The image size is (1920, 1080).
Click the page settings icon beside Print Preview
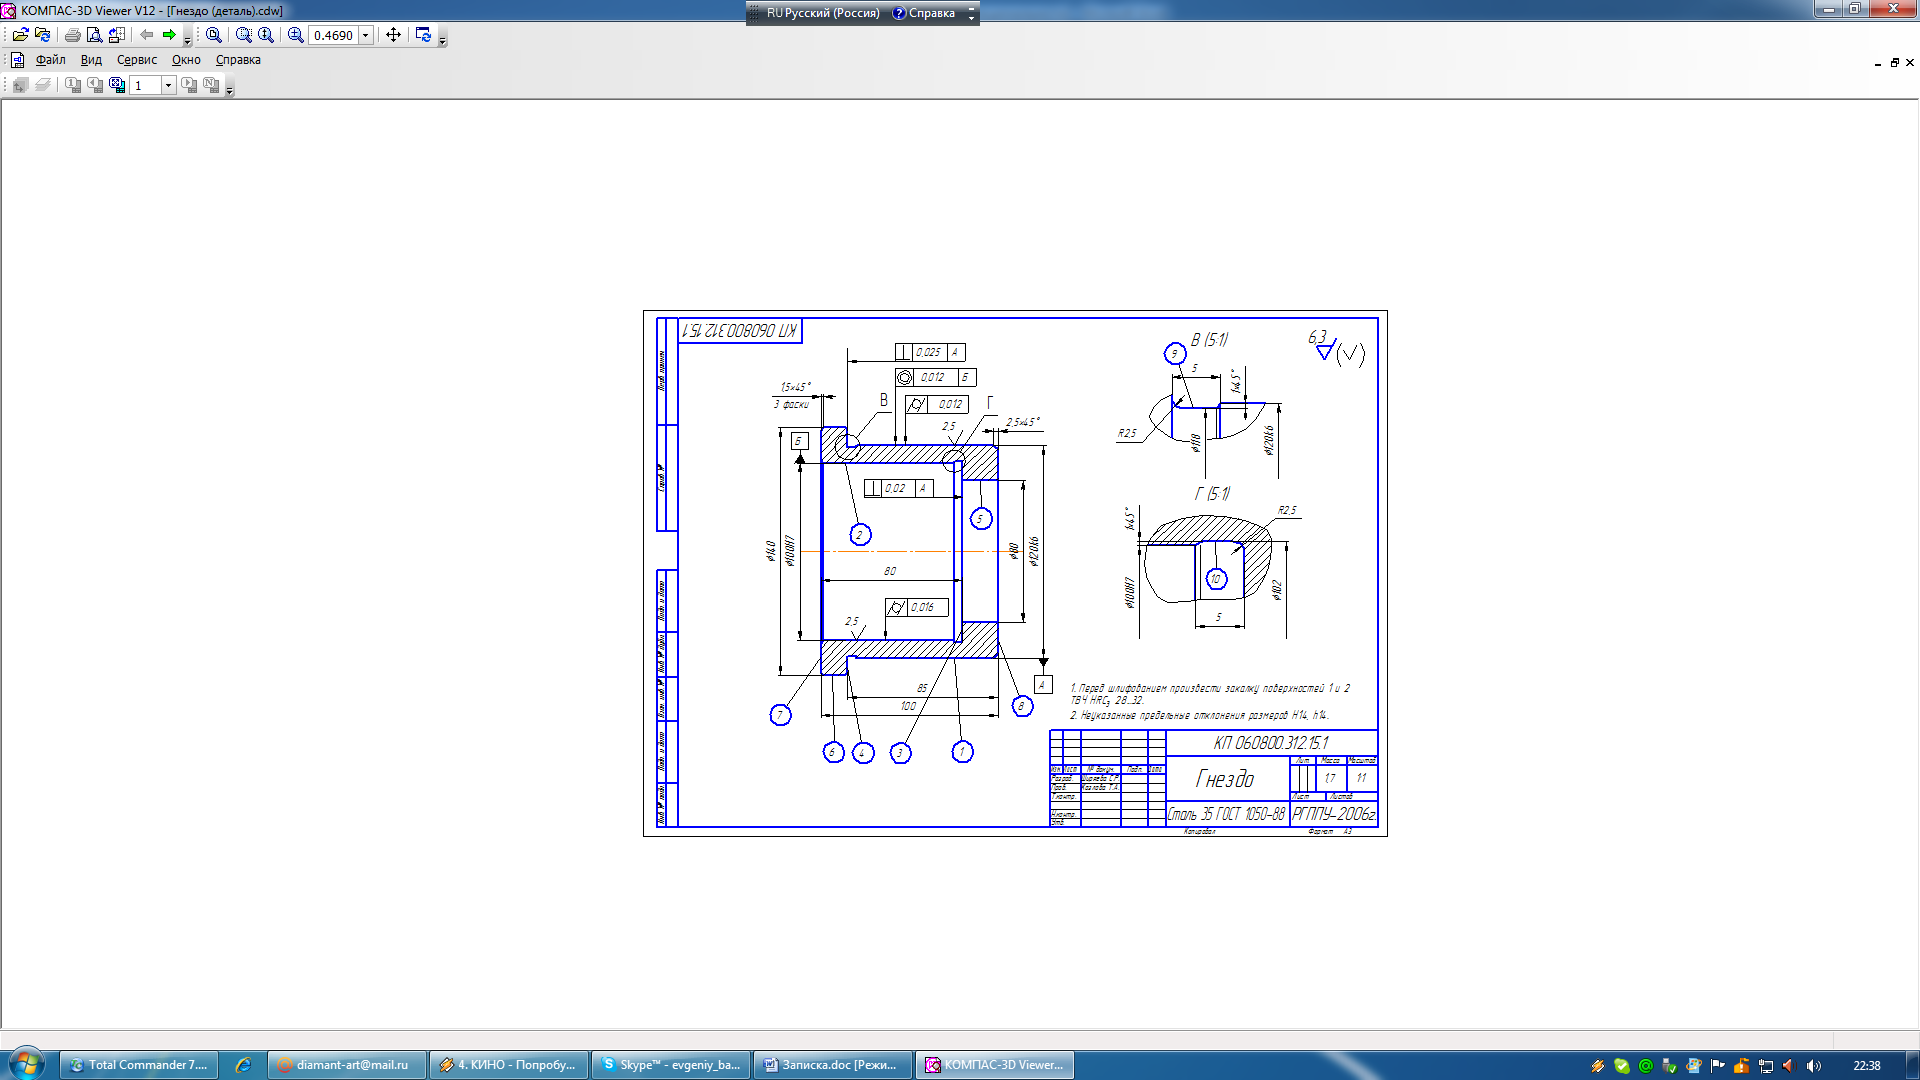116,35
